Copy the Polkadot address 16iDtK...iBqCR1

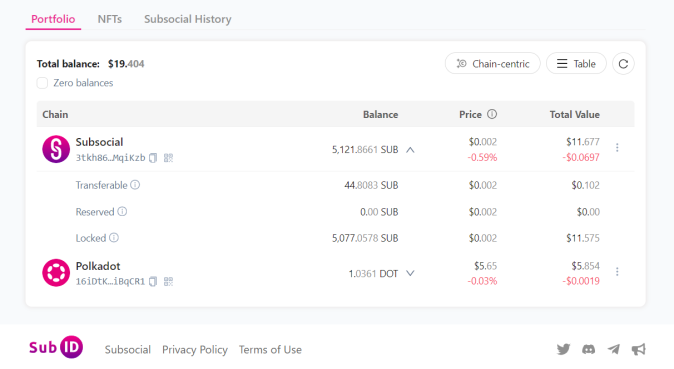point(153,281)
